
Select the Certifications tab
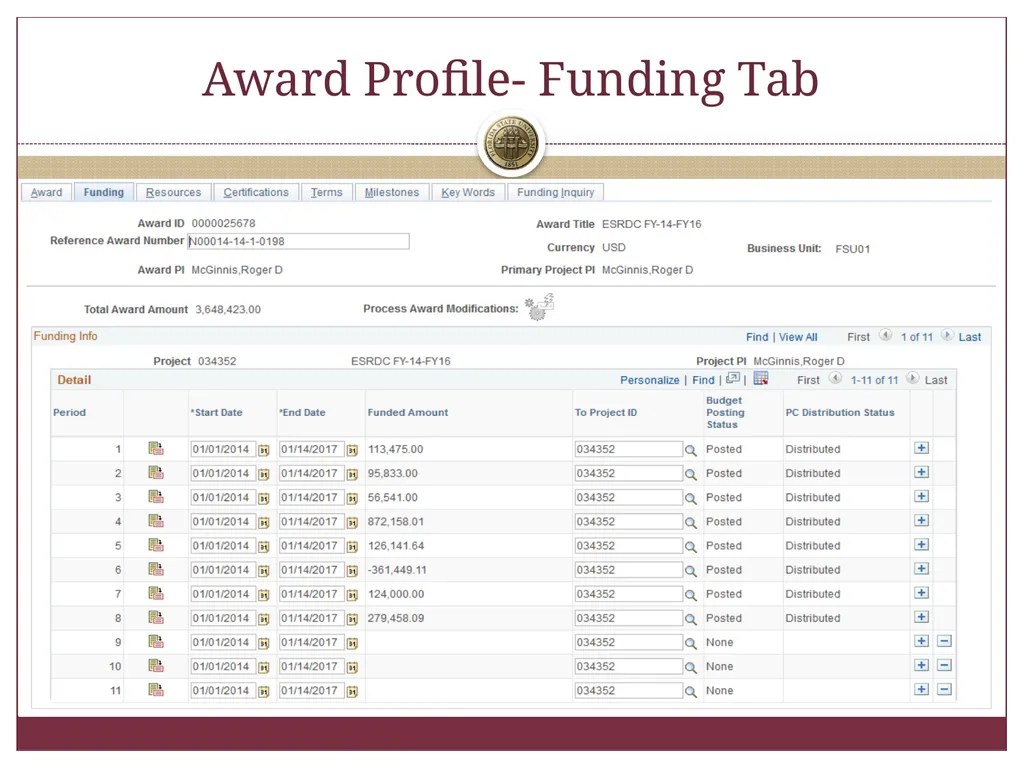256,192
